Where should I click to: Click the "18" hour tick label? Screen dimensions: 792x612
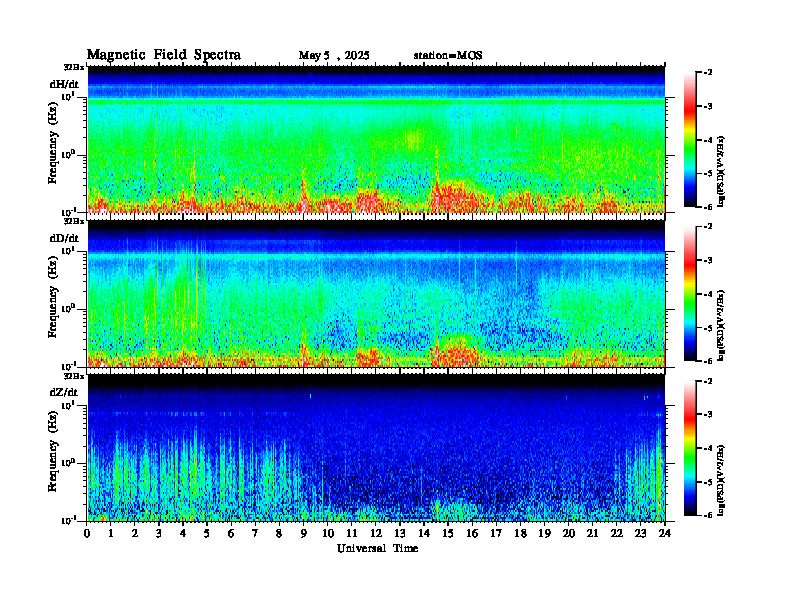tap(520, 533)
